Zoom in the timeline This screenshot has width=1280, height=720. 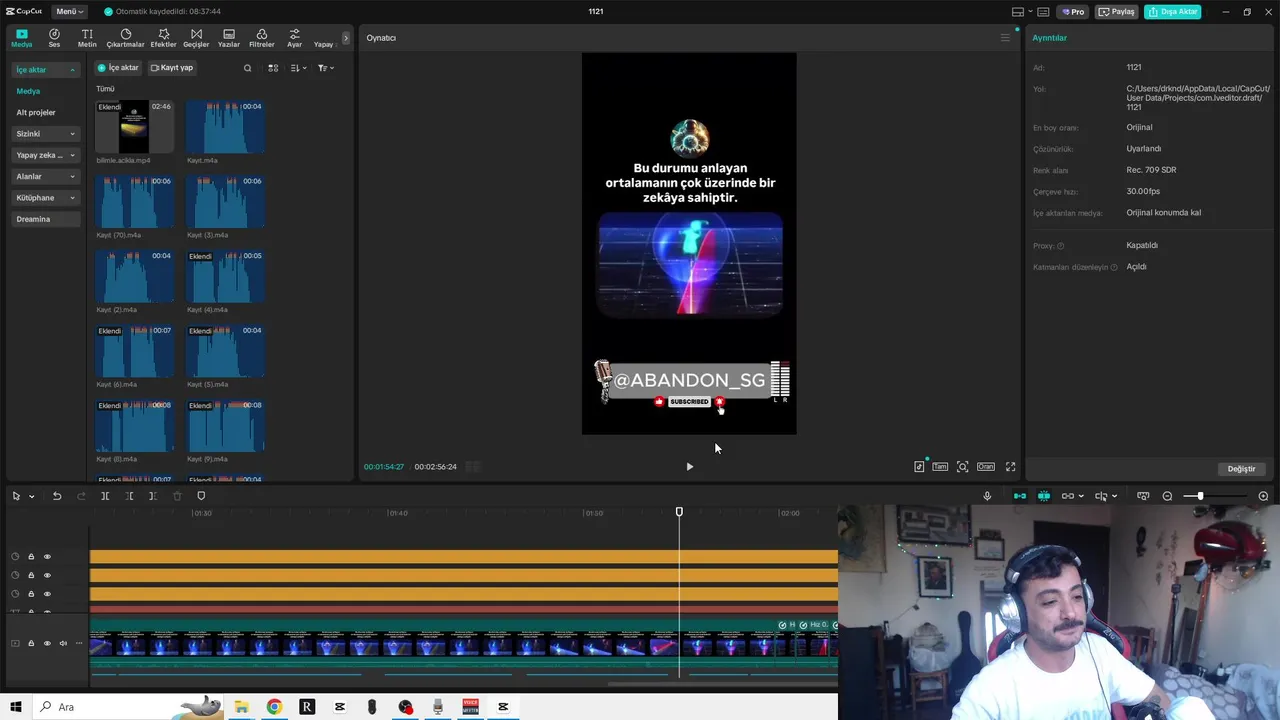(x=1263, y=496)
